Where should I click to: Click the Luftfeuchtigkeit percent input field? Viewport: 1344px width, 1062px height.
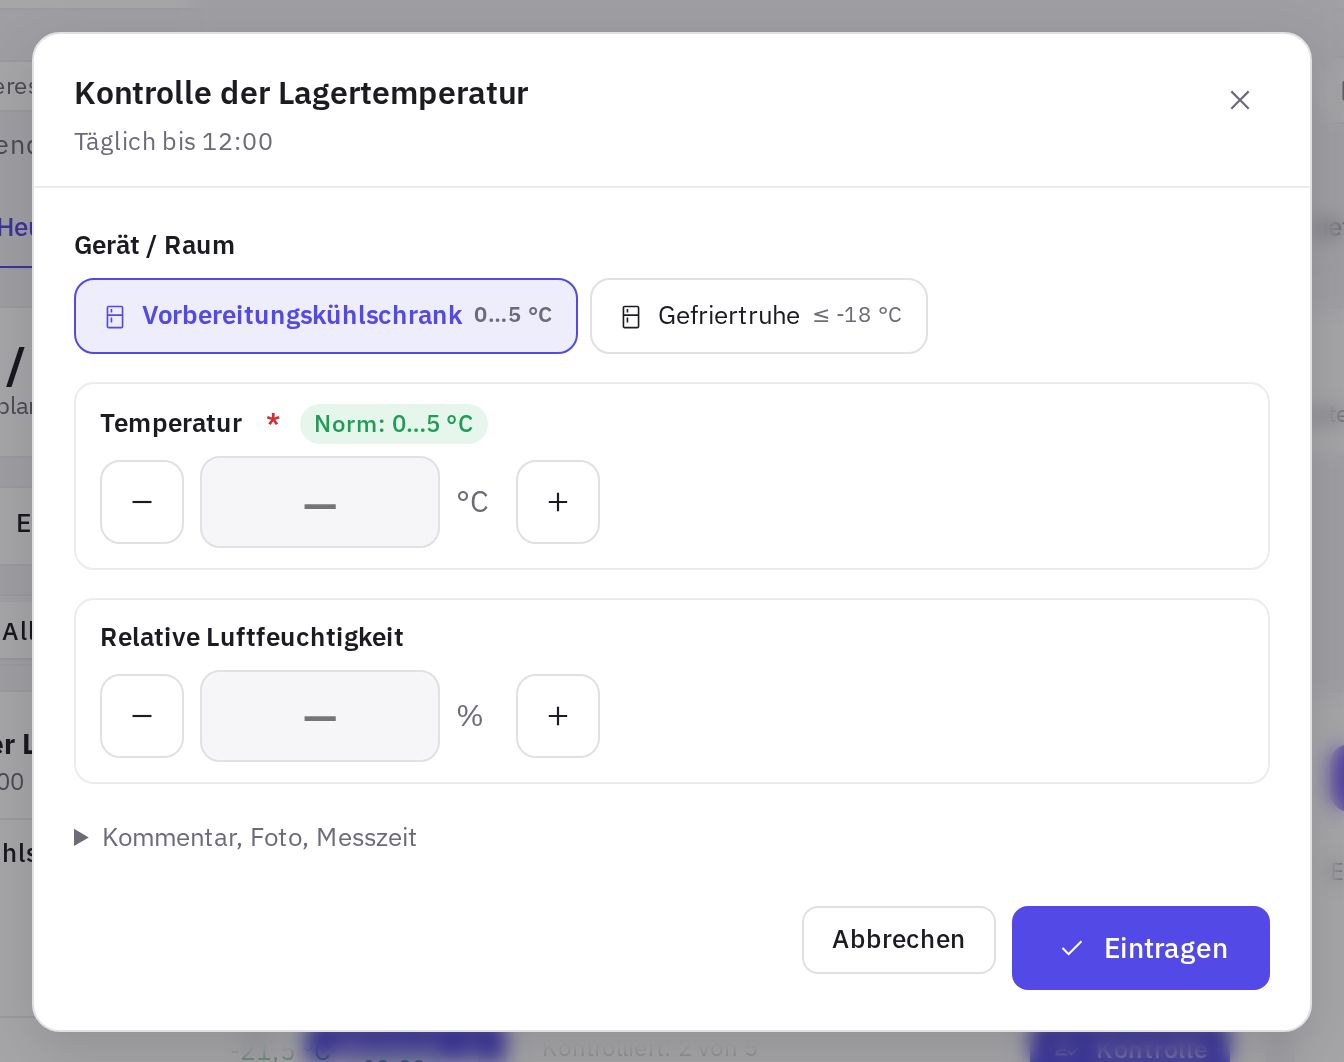320,716
